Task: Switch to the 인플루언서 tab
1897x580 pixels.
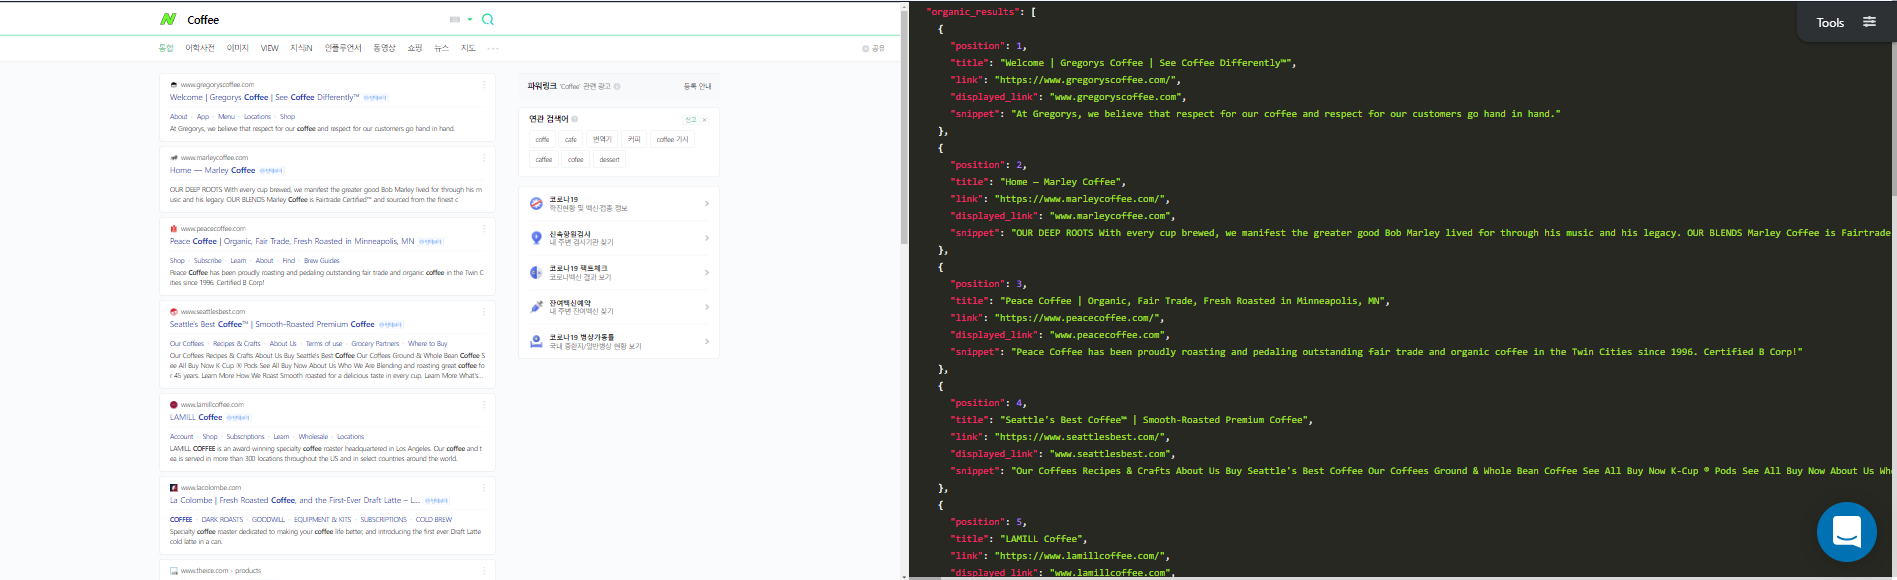Action: coord(343,48)
